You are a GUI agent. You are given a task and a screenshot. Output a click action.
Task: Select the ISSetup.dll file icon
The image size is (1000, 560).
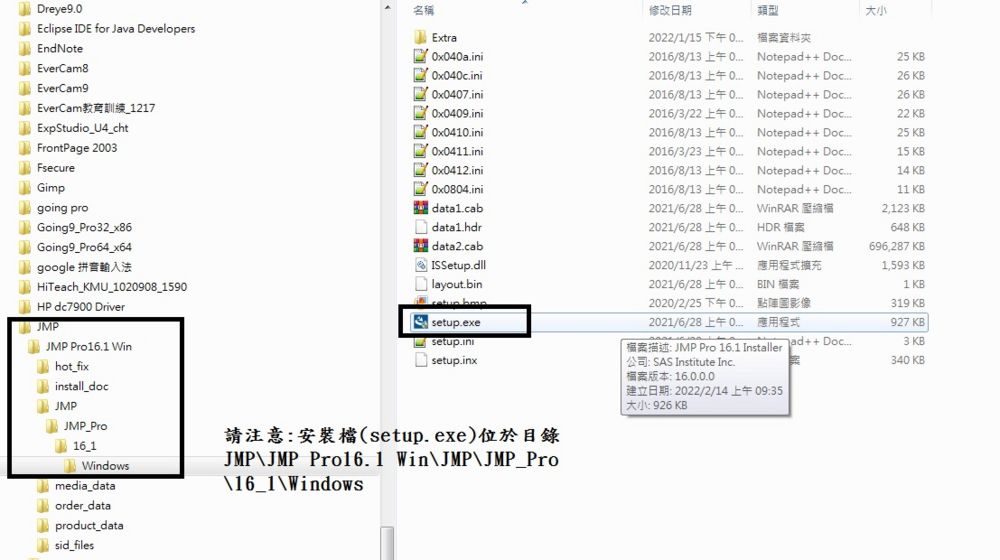pyautogui.click(x=420, y=265)
